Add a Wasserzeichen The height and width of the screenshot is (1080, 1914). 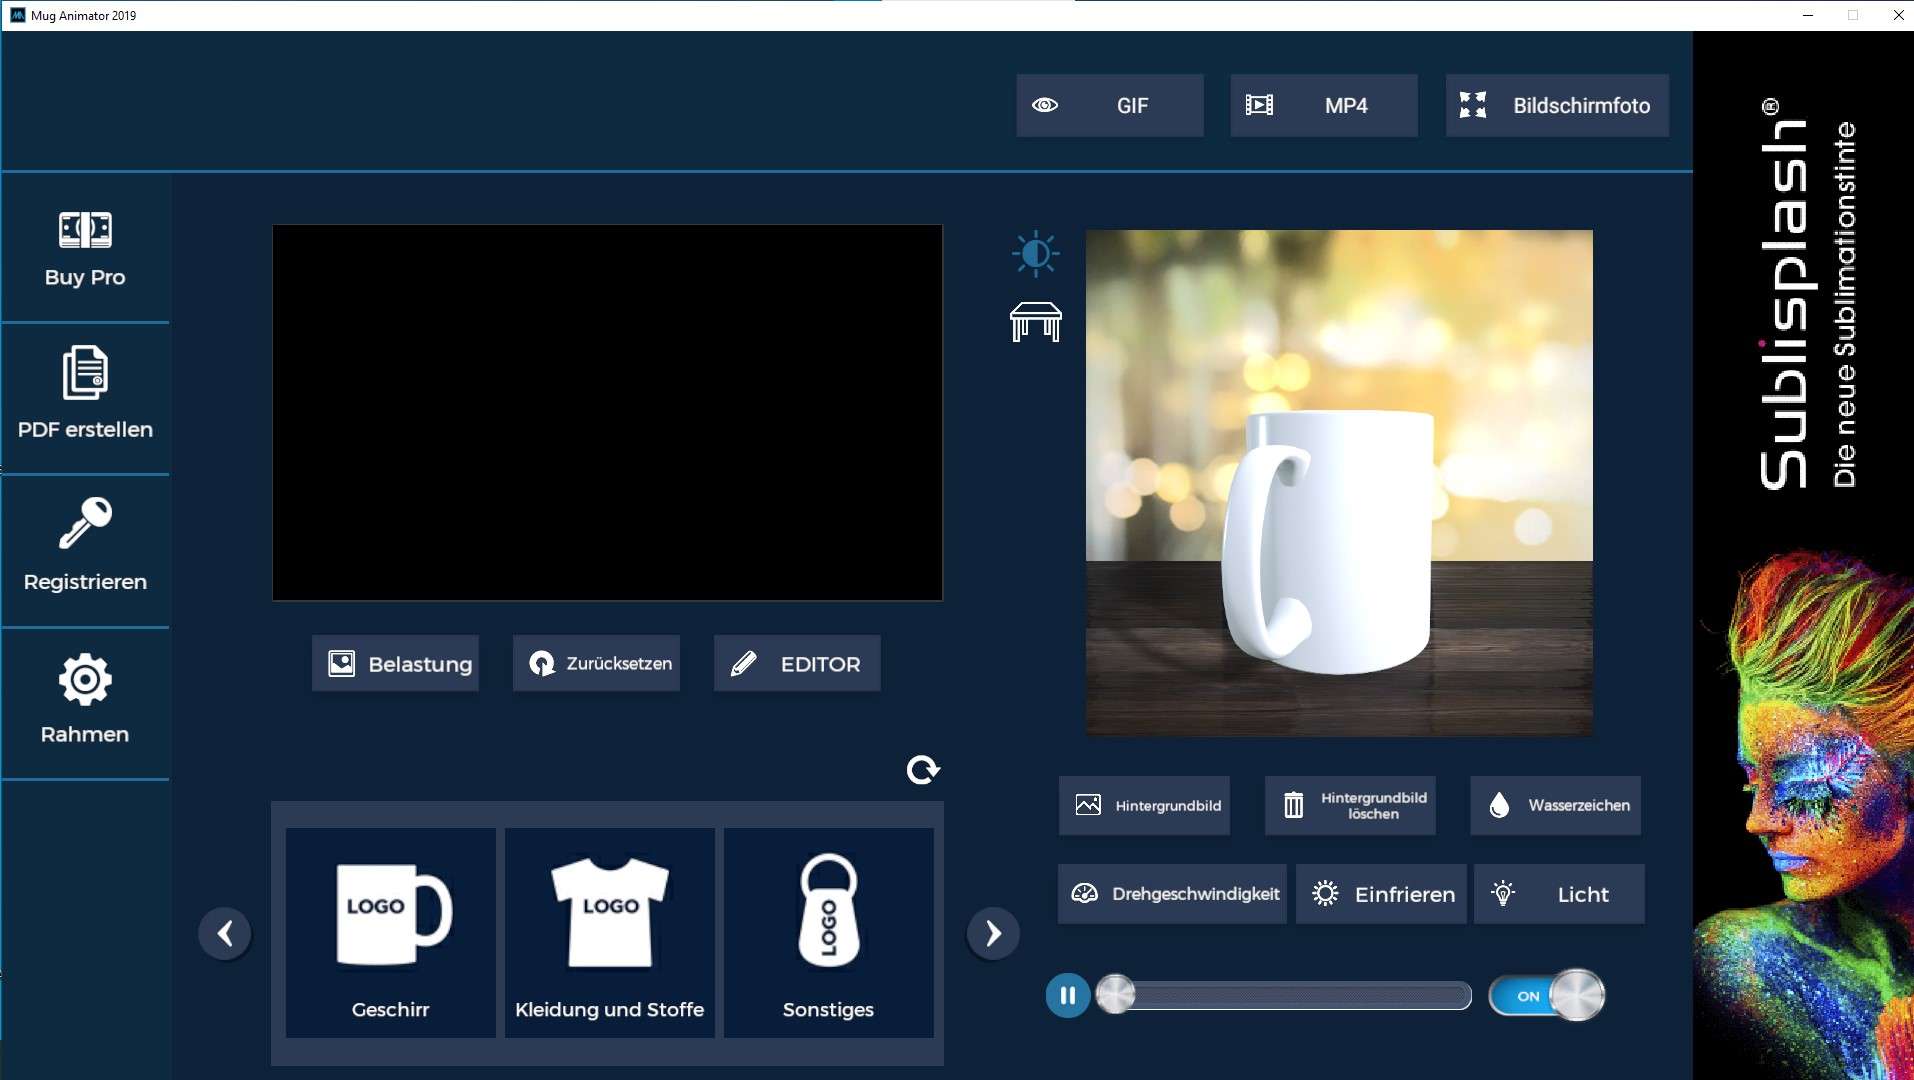[x=1555, y=805]
